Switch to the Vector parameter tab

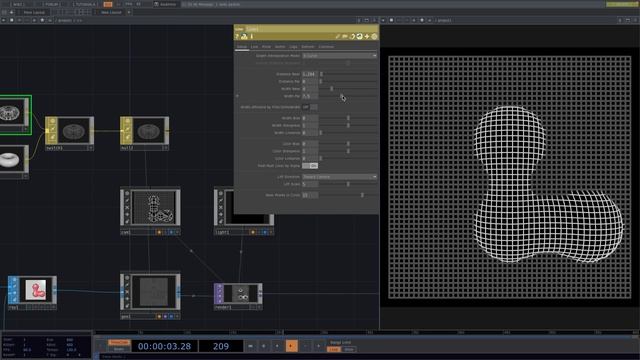click(x=280, y=47)
